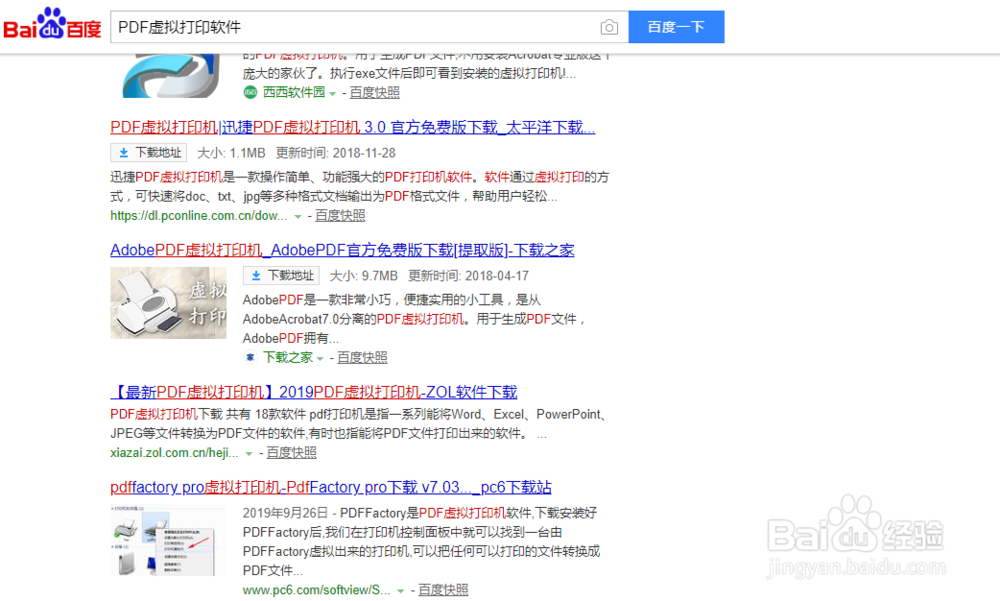Viewport: 1000px width, 601px height.
Task: Click text 更新时间: 2018-04-17
Action: click(468, 276)
